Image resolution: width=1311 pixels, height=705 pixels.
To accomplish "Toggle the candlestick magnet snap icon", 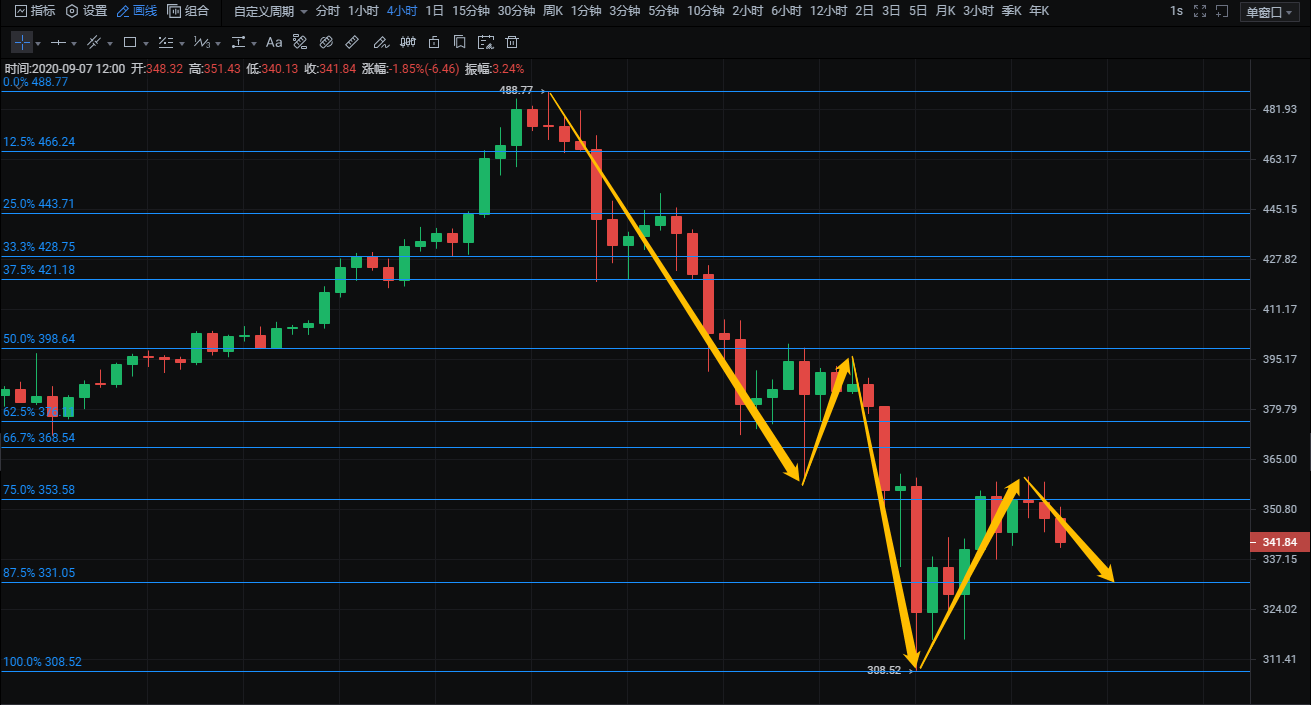I will coord(406,43).
